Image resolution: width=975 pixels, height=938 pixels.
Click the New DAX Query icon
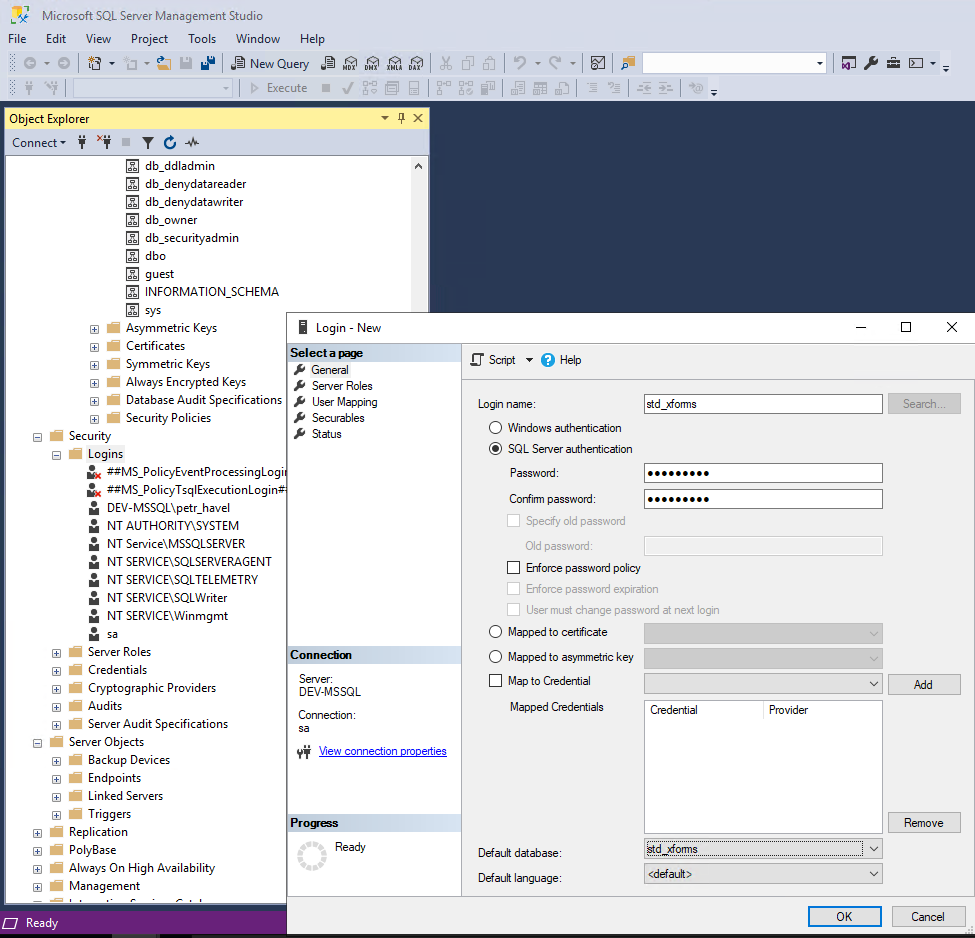click(416, 63)
